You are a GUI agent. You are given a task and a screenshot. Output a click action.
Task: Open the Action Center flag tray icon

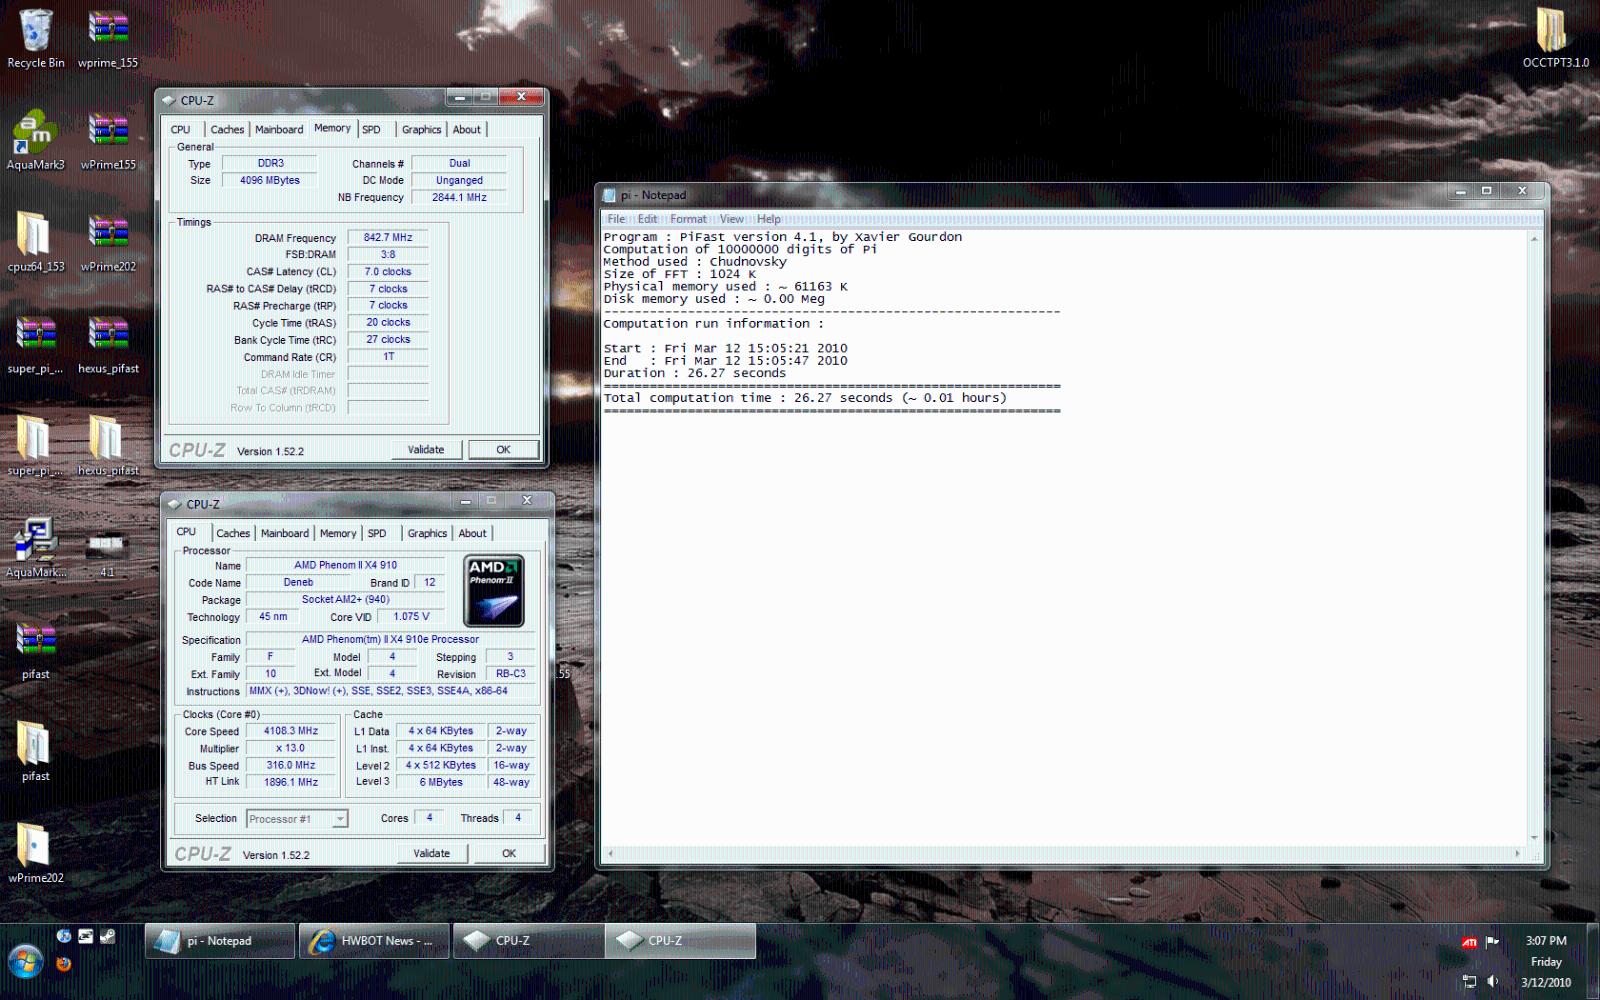coord(1492,942)
